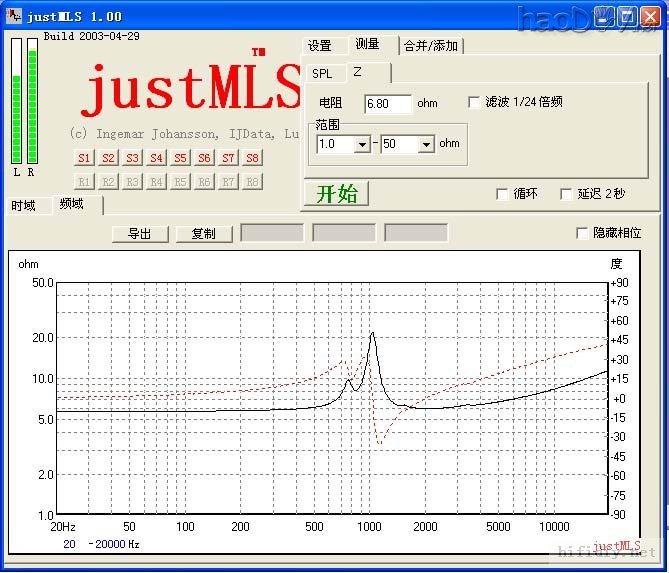Open the minimum range dropdown showing 1.0
The image size is (669, 573).
361,144
